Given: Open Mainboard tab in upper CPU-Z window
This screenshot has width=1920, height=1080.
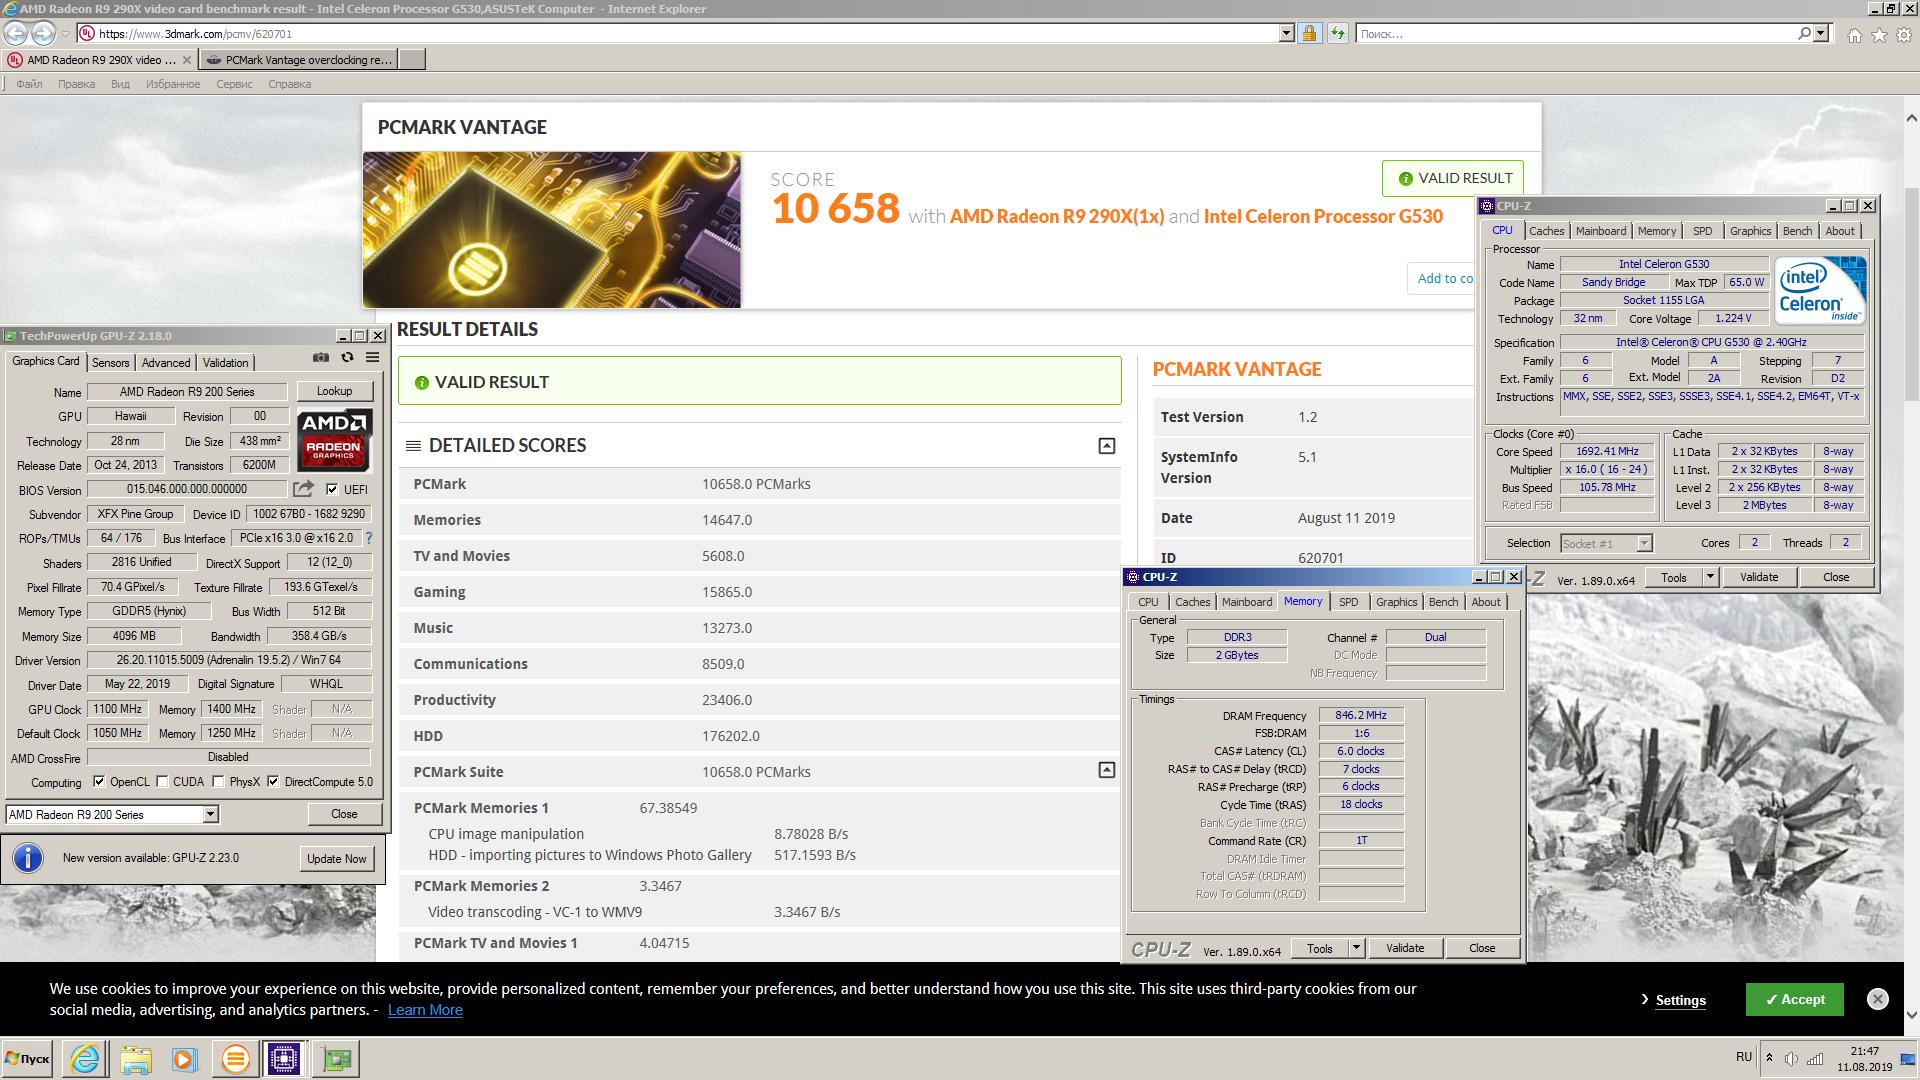Looking at the screenshot, I should 1600,231.
